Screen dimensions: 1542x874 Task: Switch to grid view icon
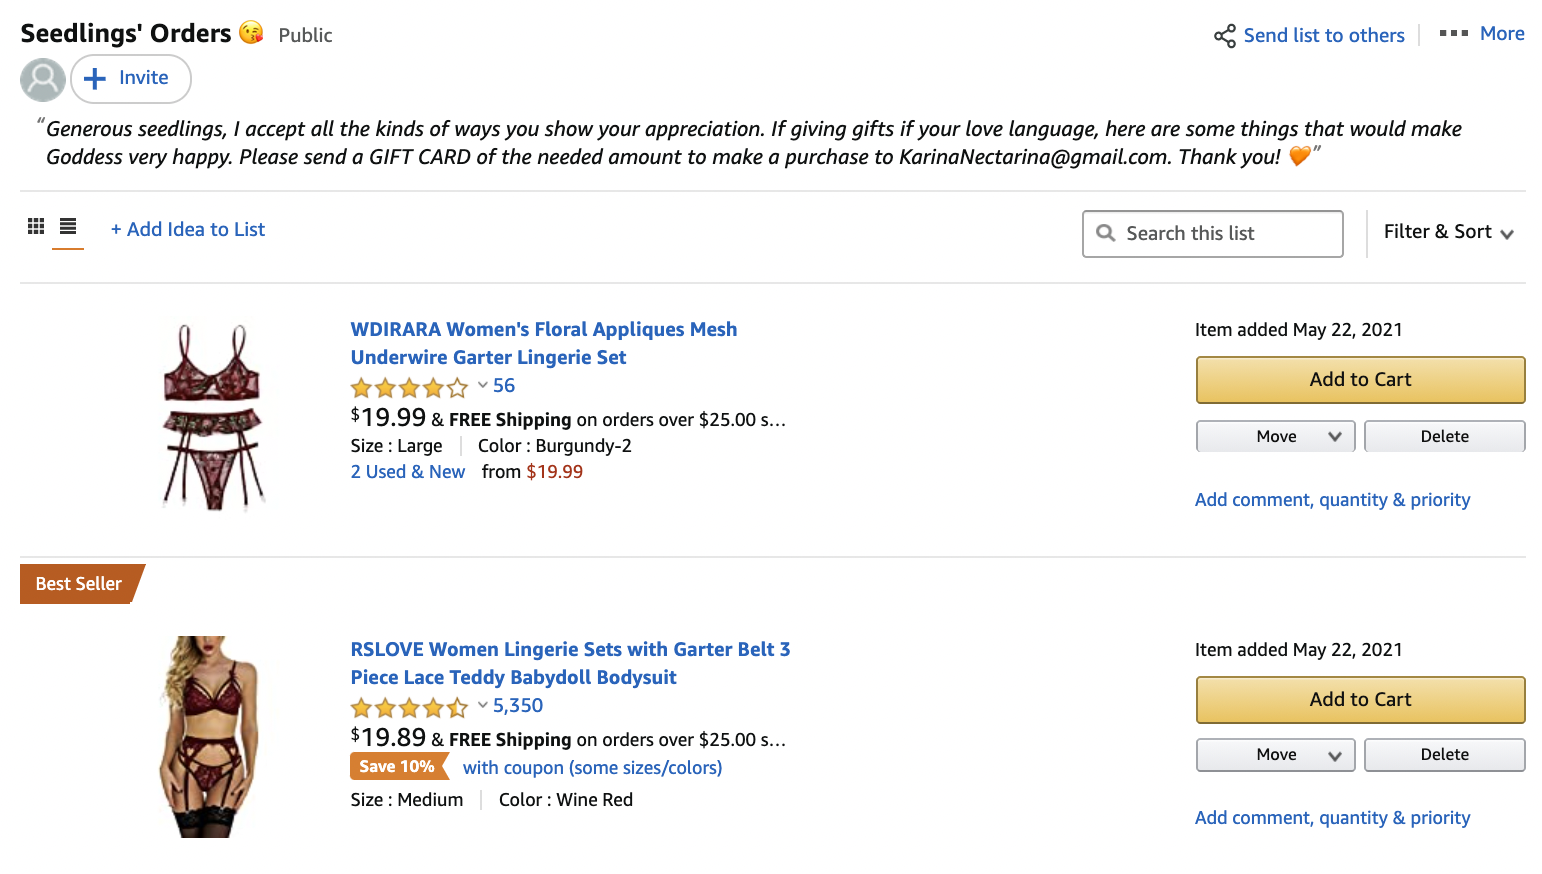tap(36, 226)
